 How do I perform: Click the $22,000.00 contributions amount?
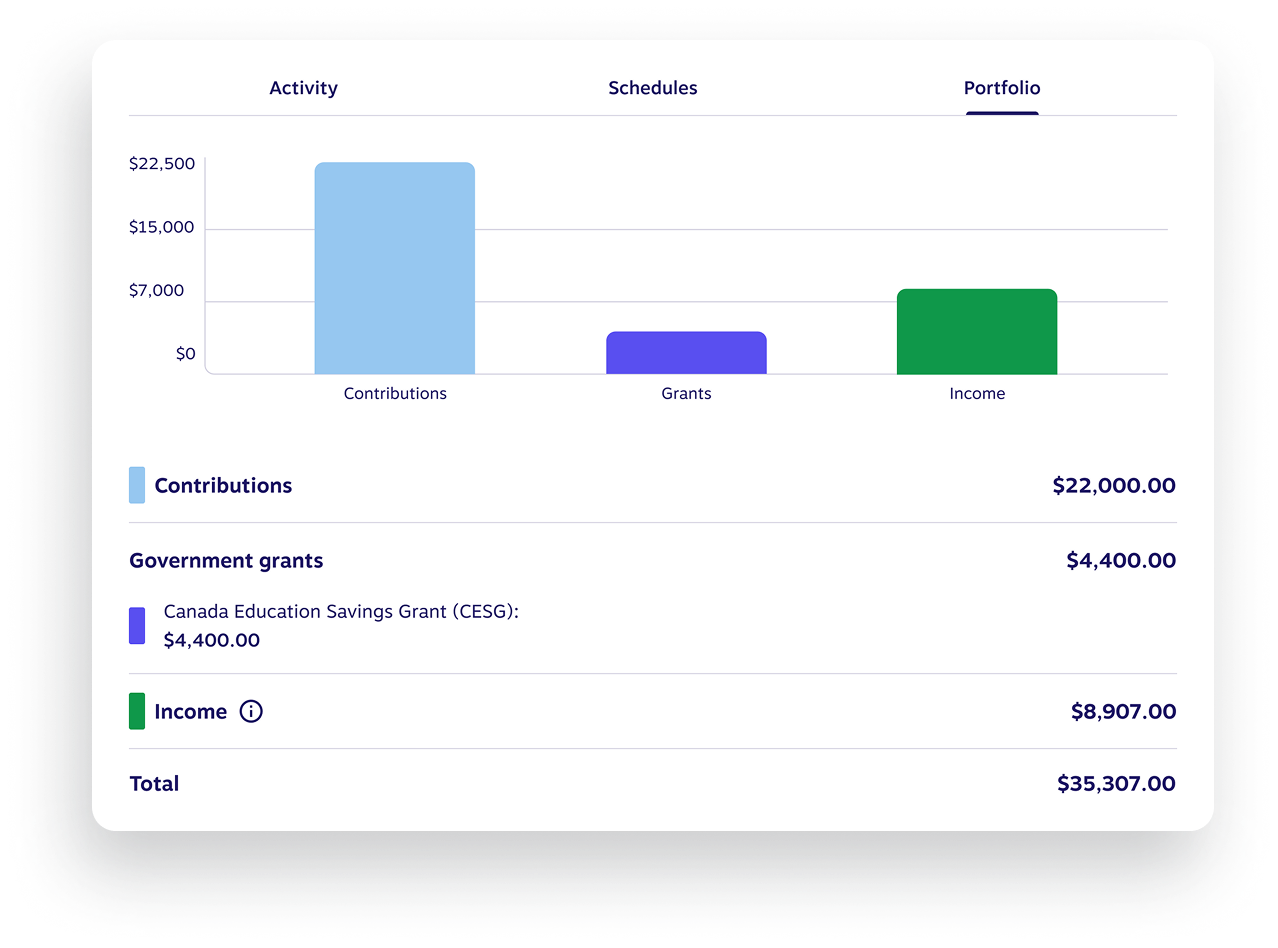tap(1113, 486)
